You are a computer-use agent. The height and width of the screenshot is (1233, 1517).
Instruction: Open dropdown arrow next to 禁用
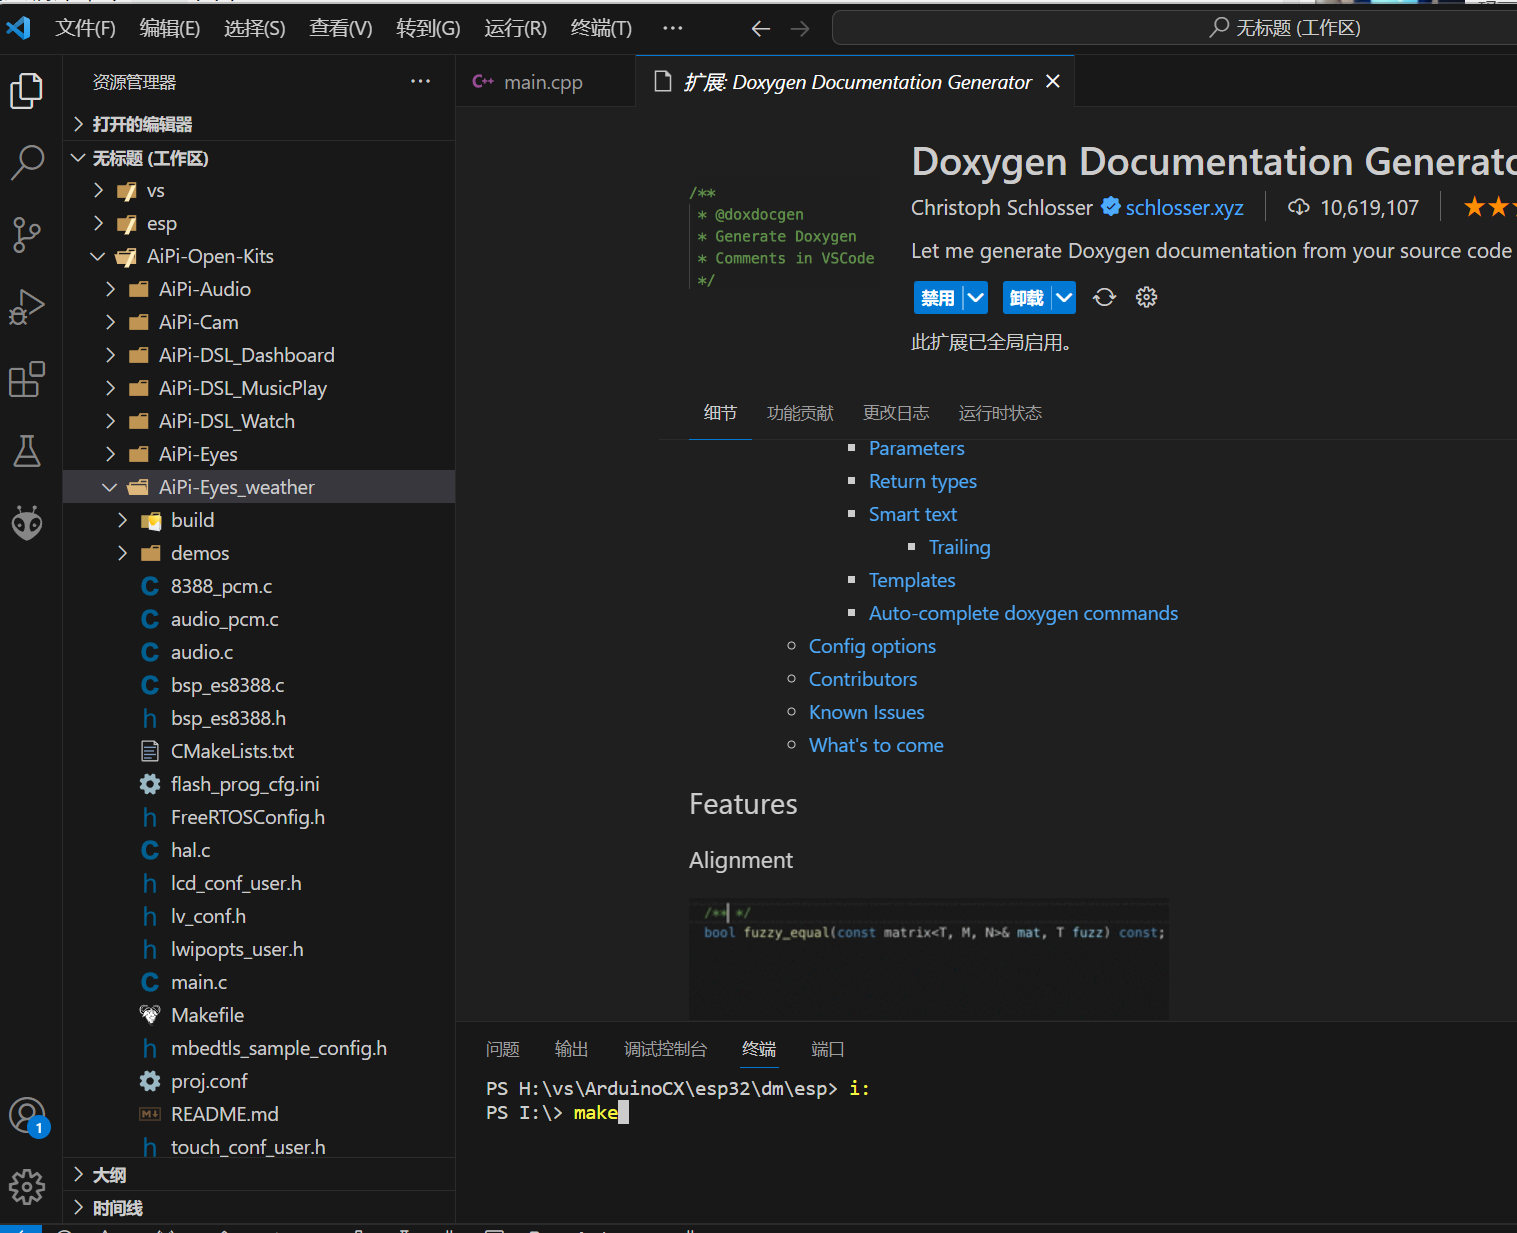click(976, 297)
